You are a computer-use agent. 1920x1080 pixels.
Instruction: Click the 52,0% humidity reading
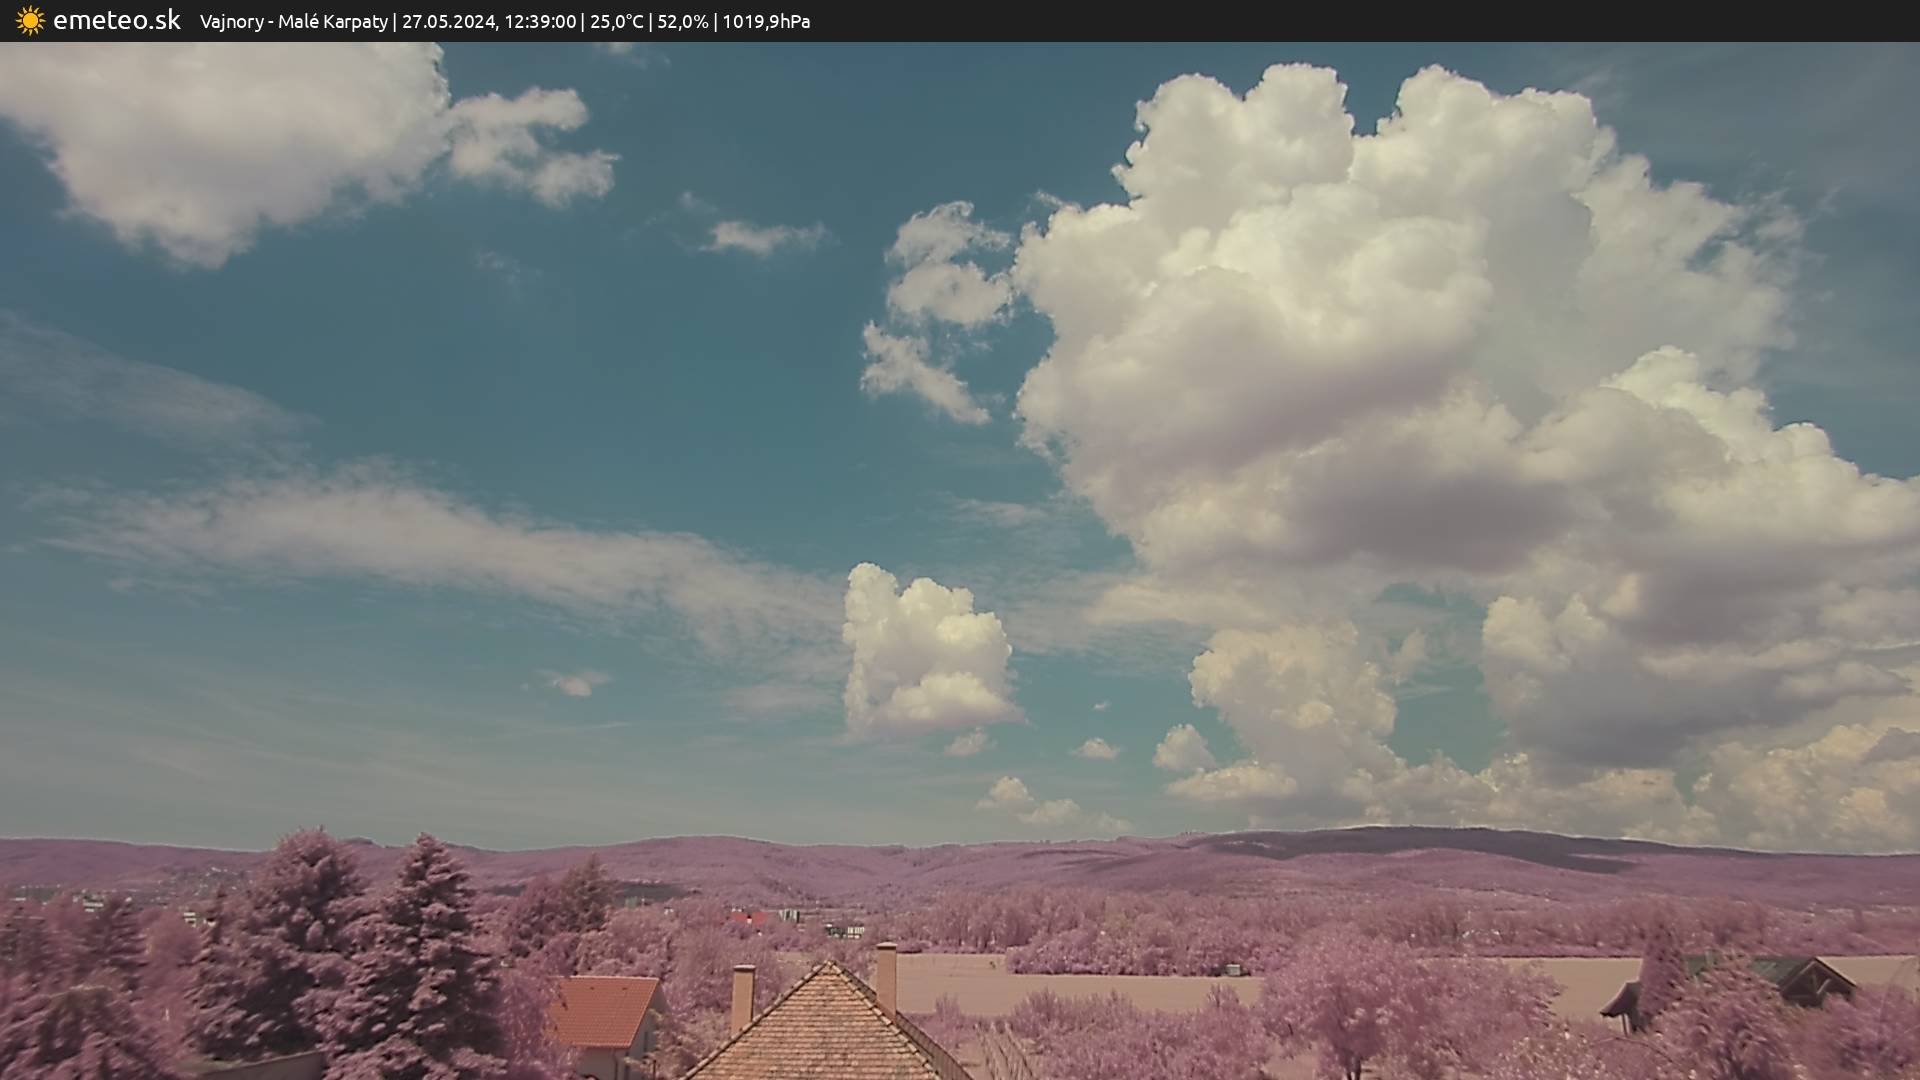click(682, 22)
